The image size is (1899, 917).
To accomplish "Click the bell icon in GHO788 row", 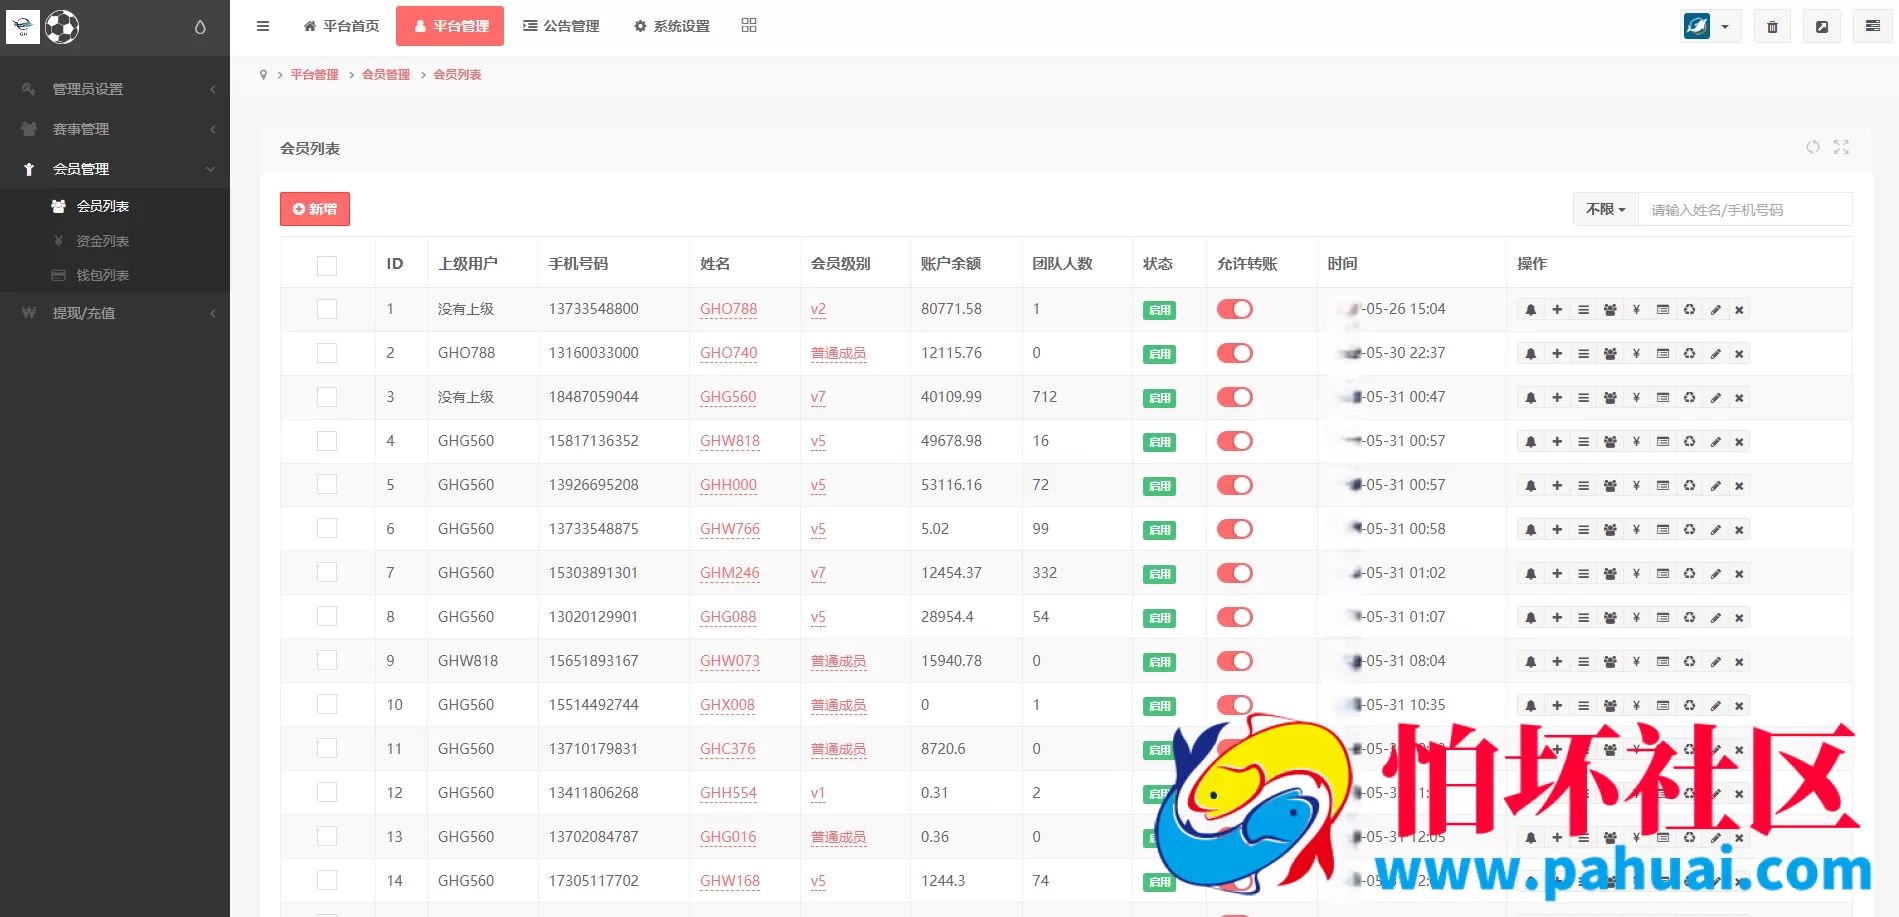I will point(1530,310).
